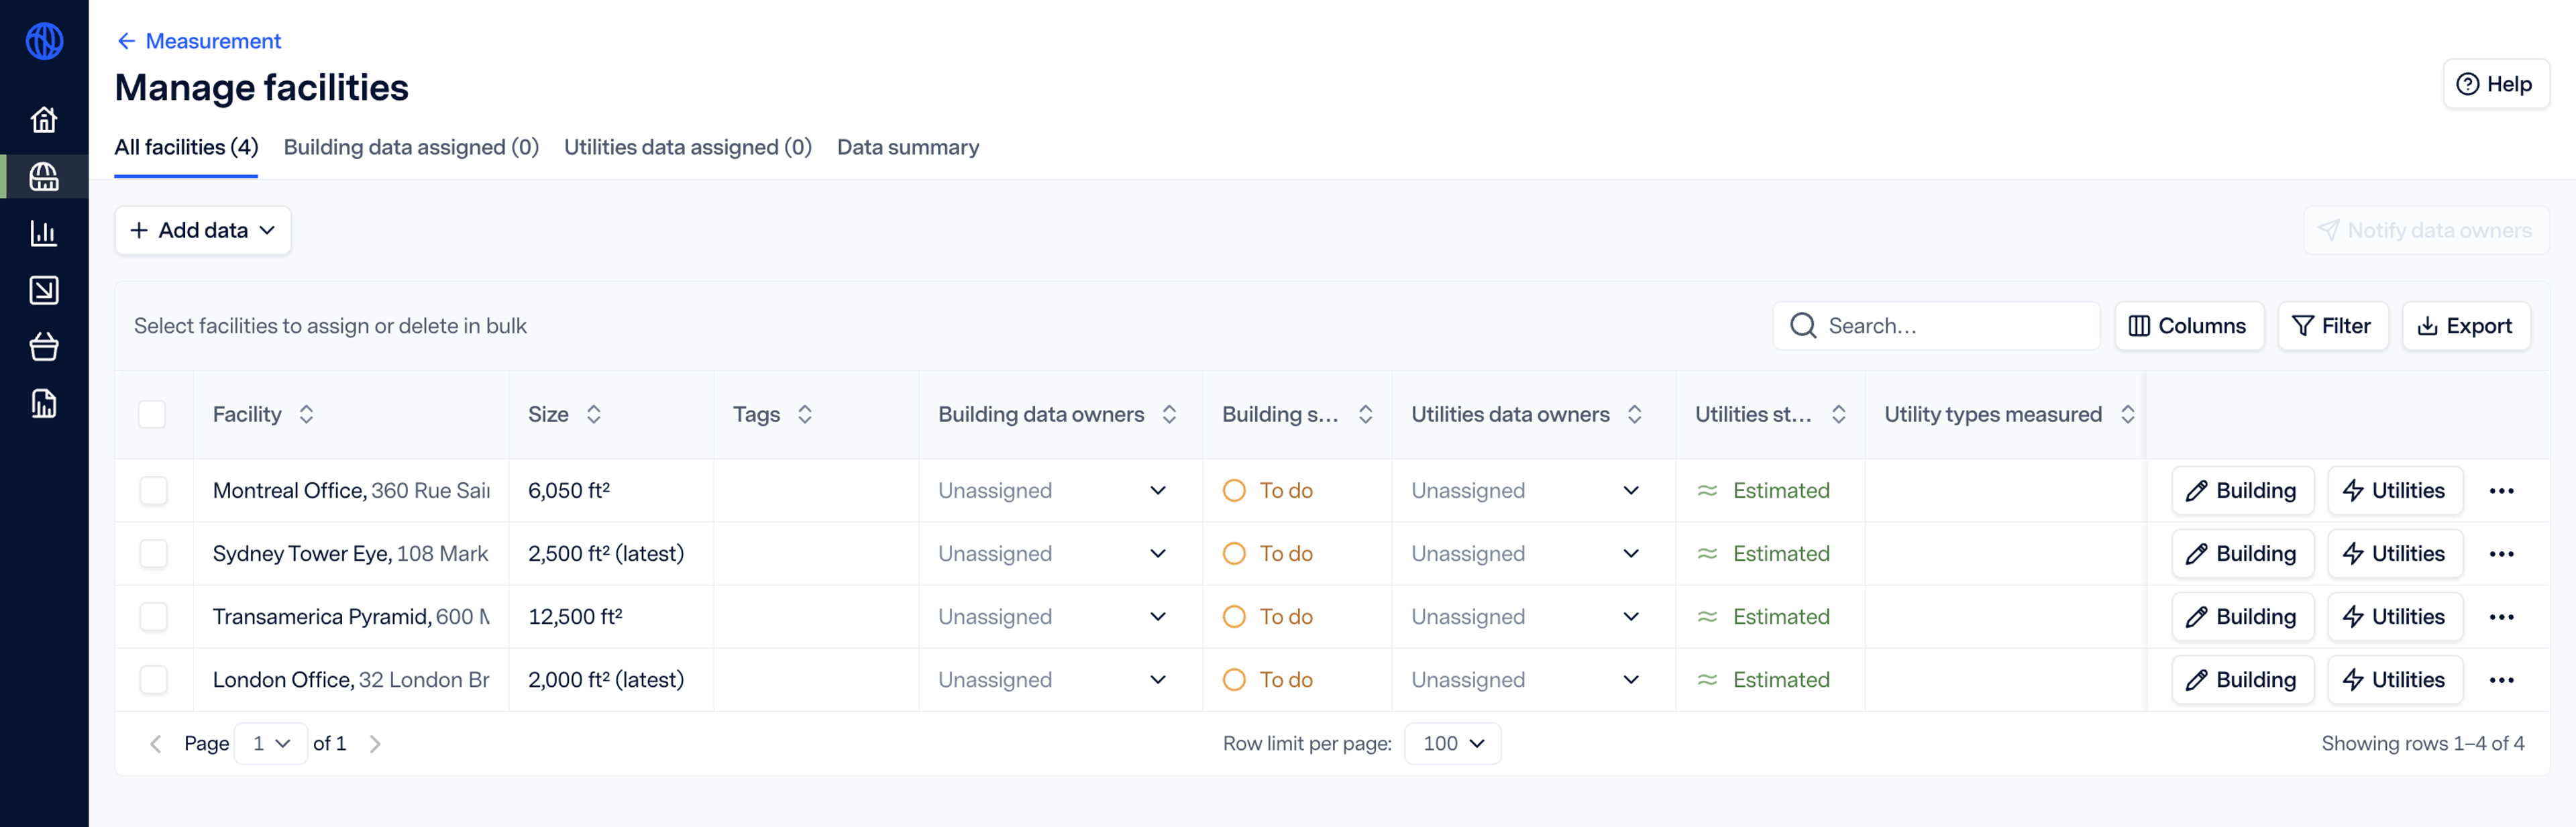Image resolution: width=2576 pixels, height=827 pixels.
Task: Check the checkbox for Montreal Office row
Action: tap(153, 490)
